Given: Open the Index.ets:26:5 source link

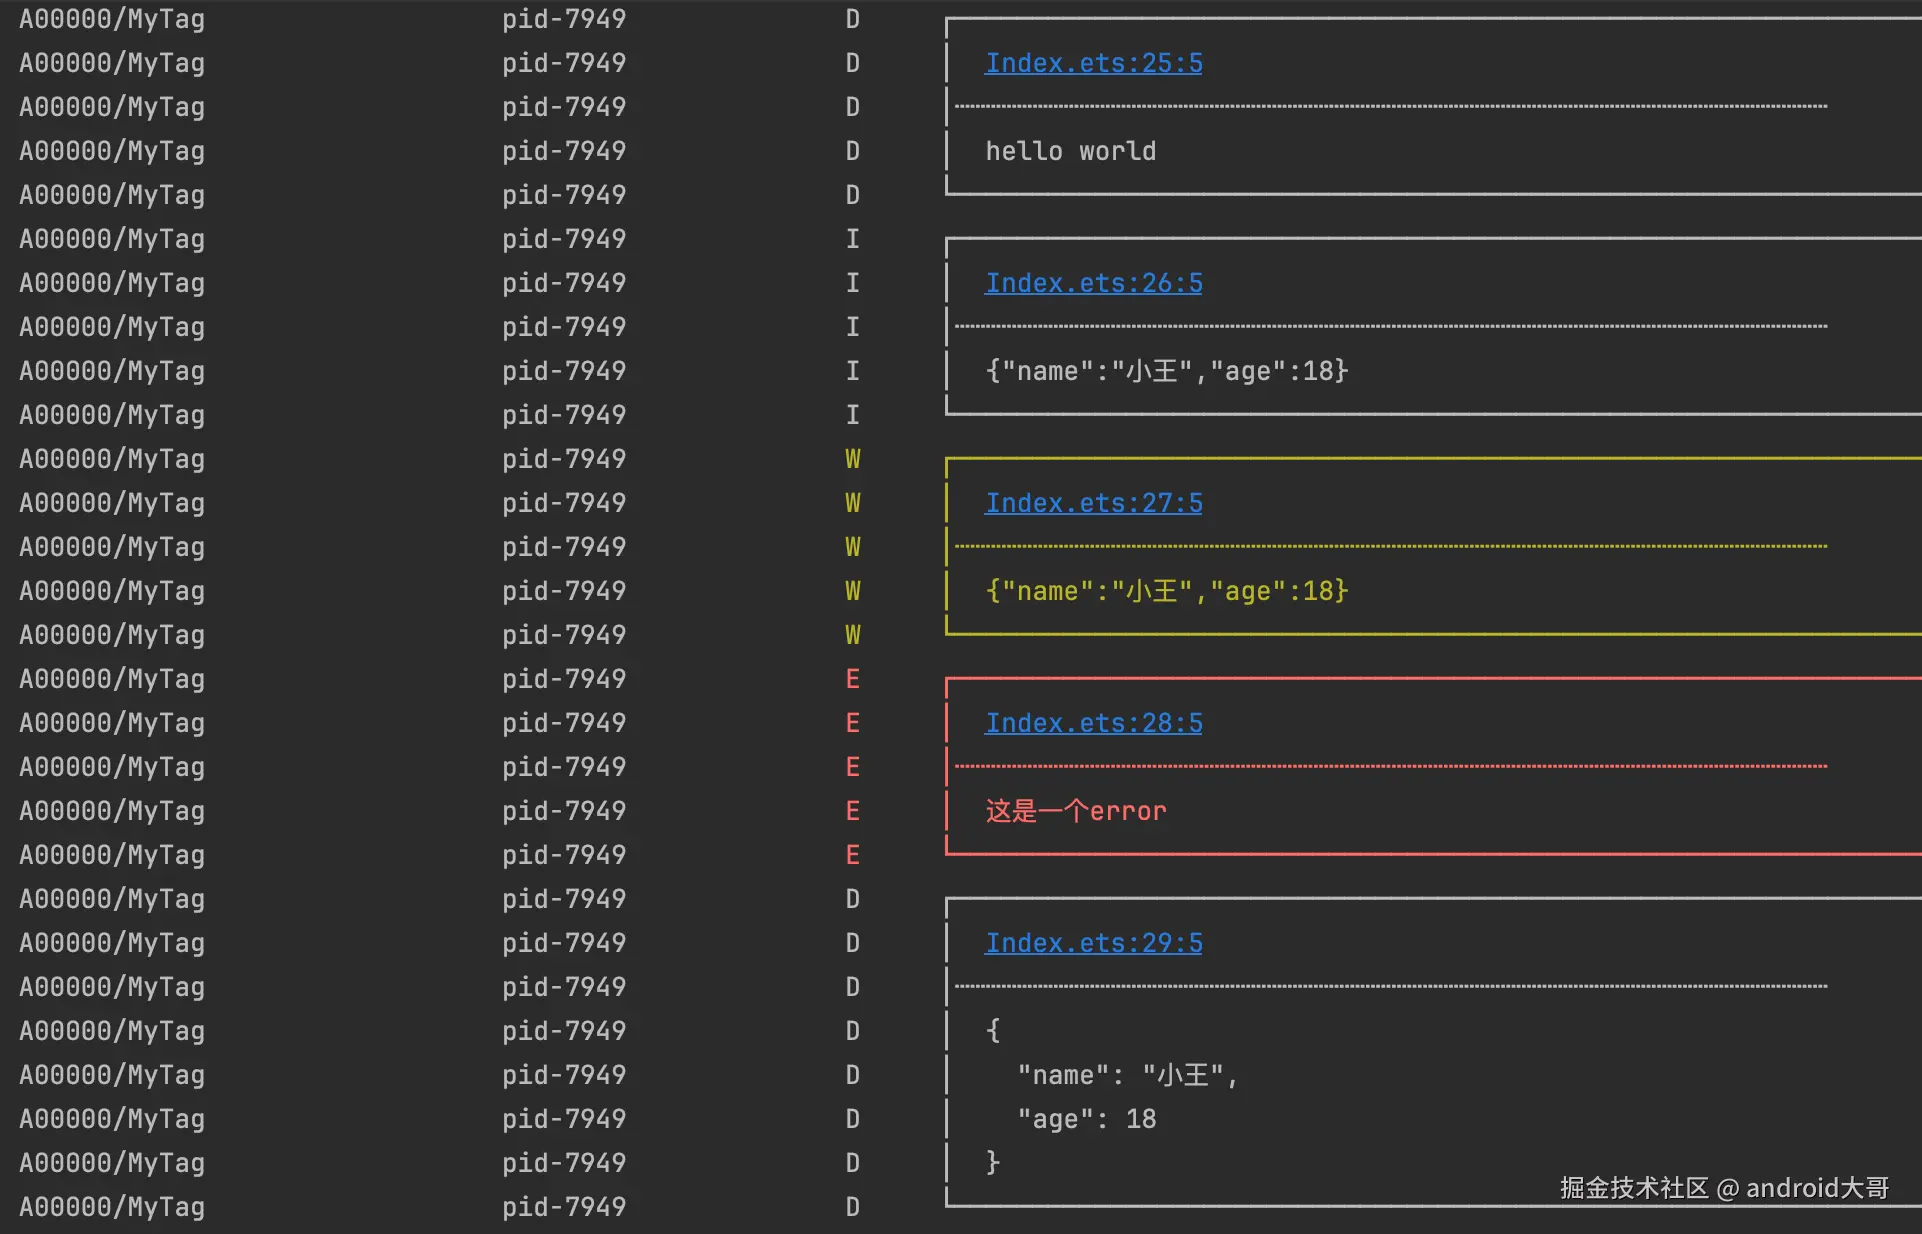Looking at the screenshot, I should 1093,283.
